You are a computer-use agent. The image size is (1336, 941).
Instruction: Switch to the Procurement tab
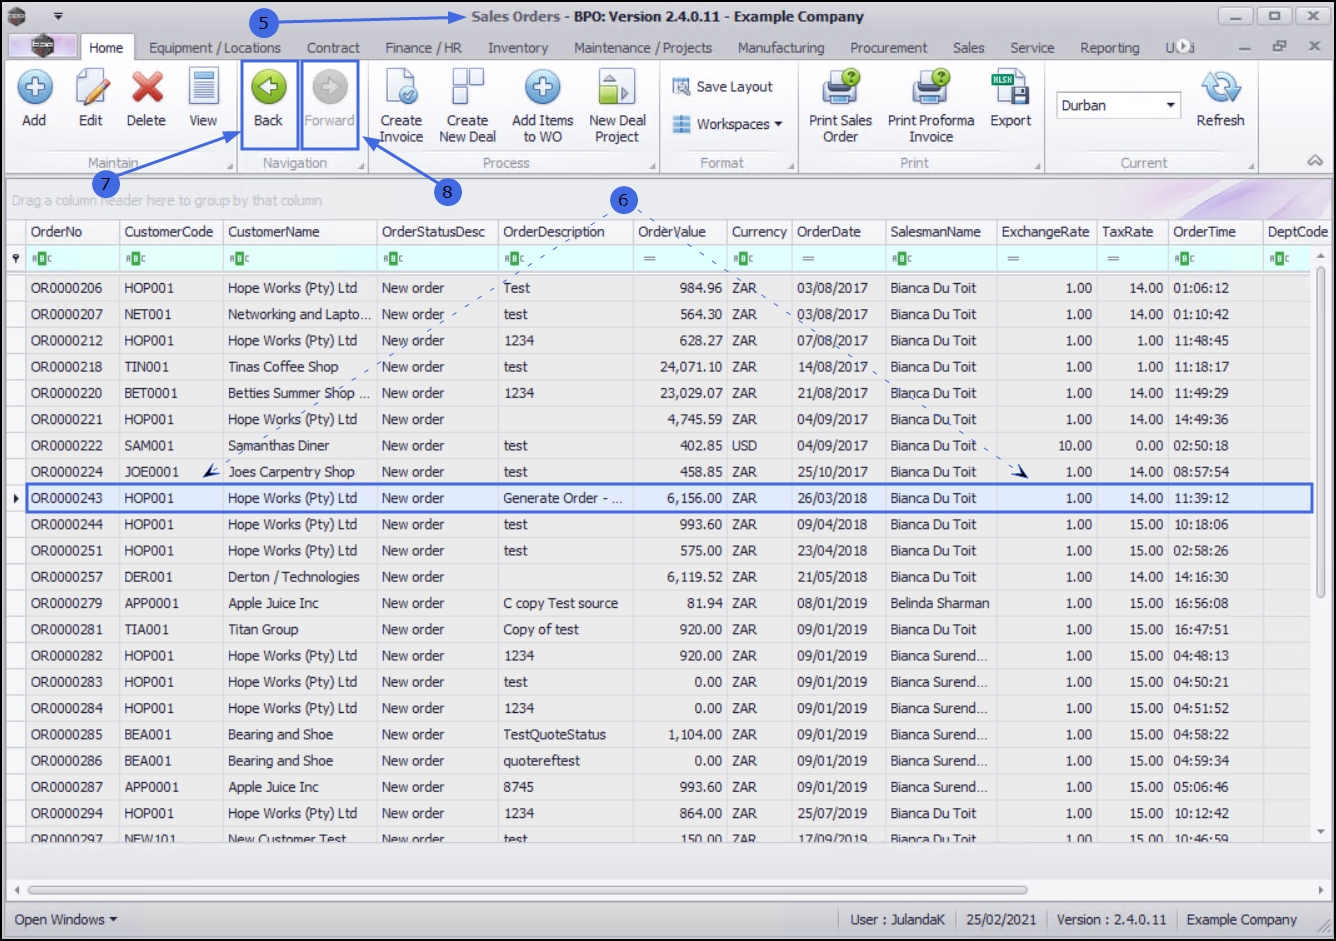coord(889,47)
